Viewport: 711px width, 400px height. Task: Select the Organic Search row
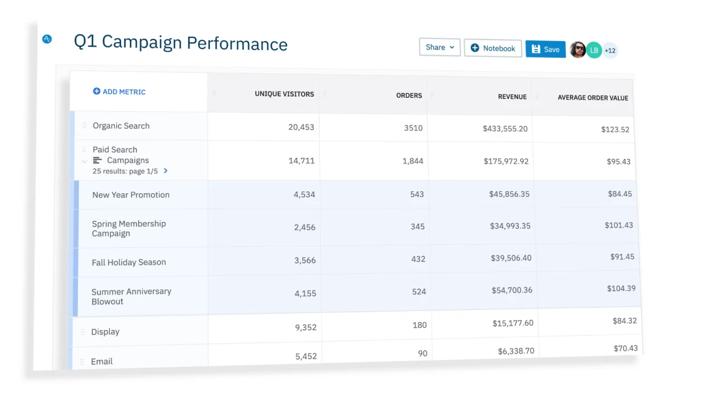(121, 126)
